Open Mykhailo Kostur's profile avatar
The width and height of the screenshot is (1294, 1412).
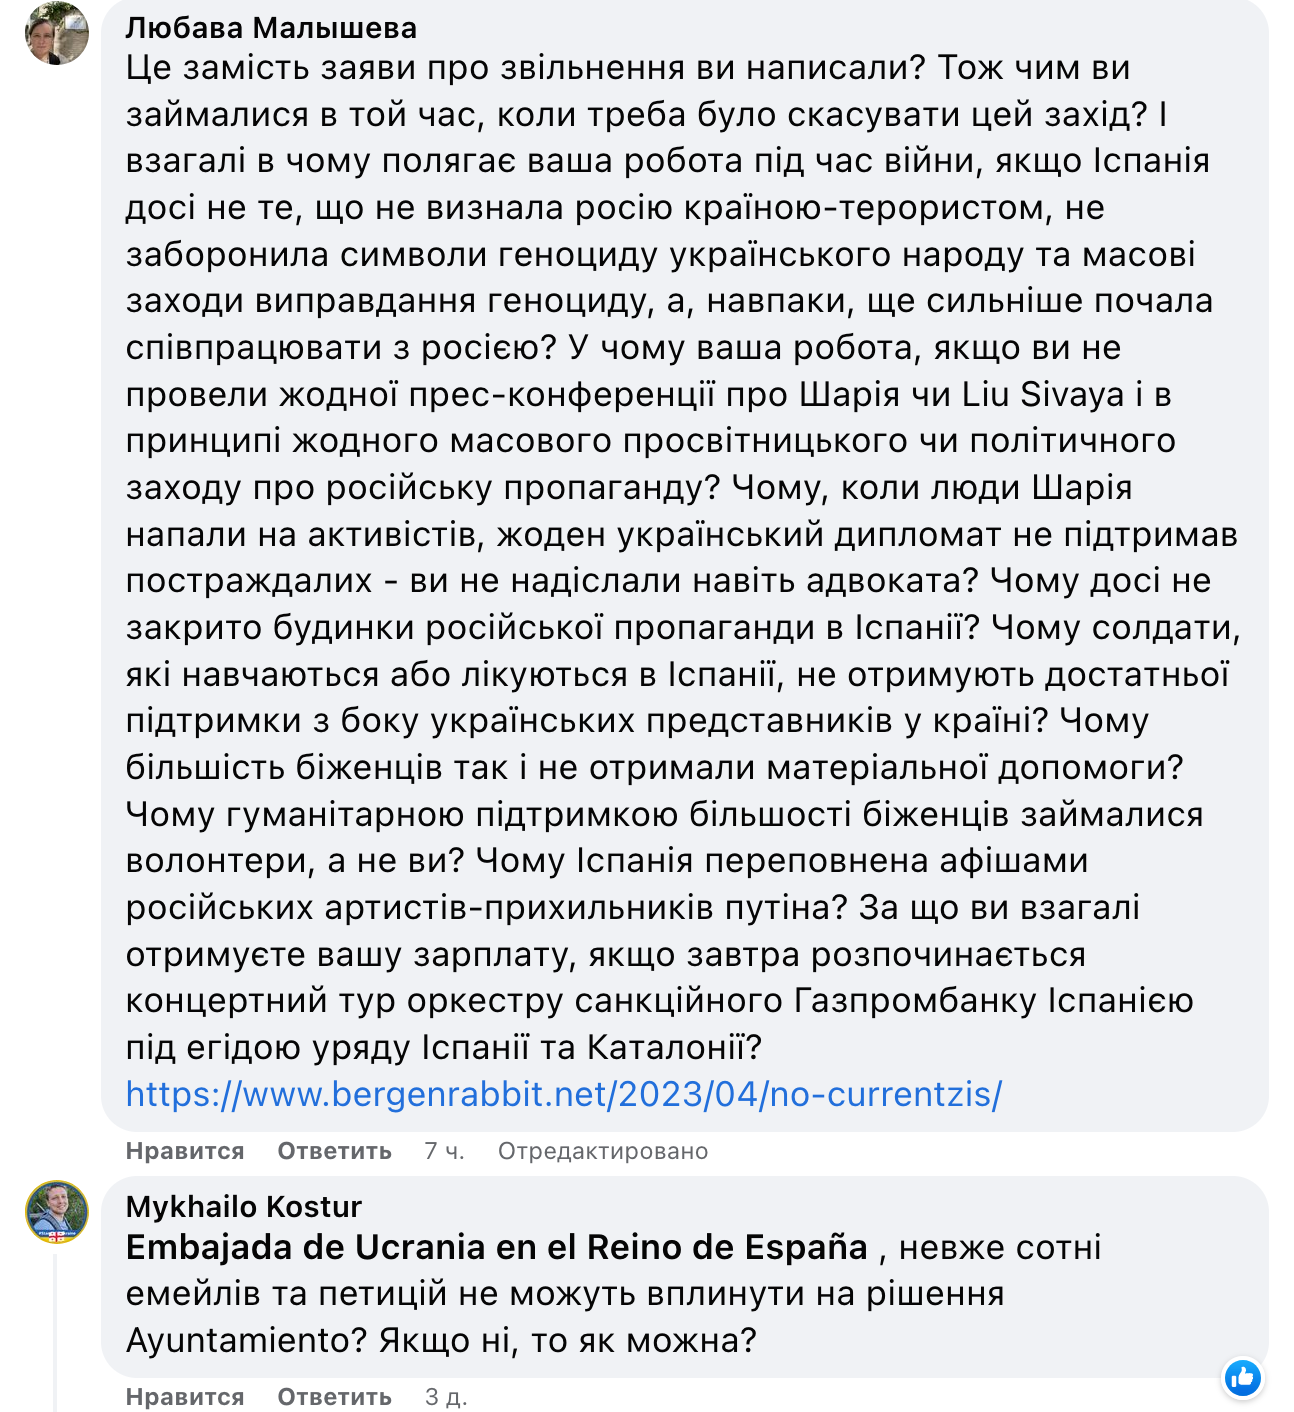pyautogui.click(x=57, y=1212)
